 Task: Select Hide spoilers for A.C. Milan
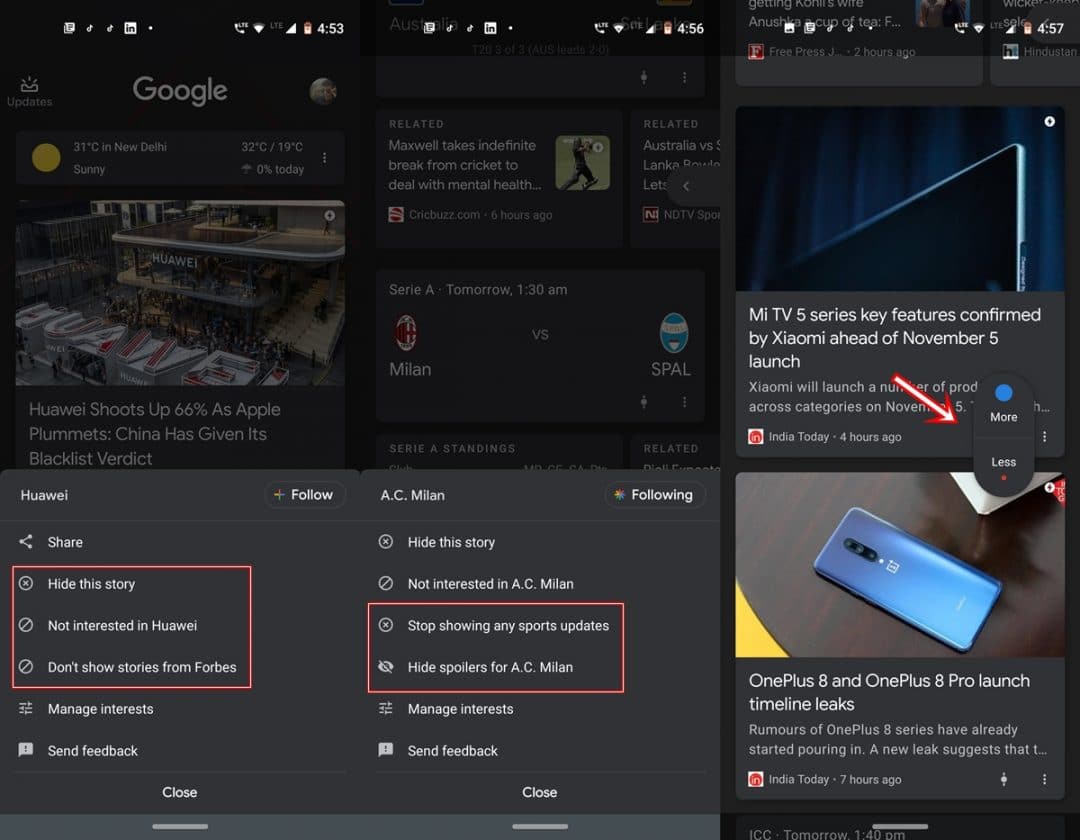pos(490,667)
